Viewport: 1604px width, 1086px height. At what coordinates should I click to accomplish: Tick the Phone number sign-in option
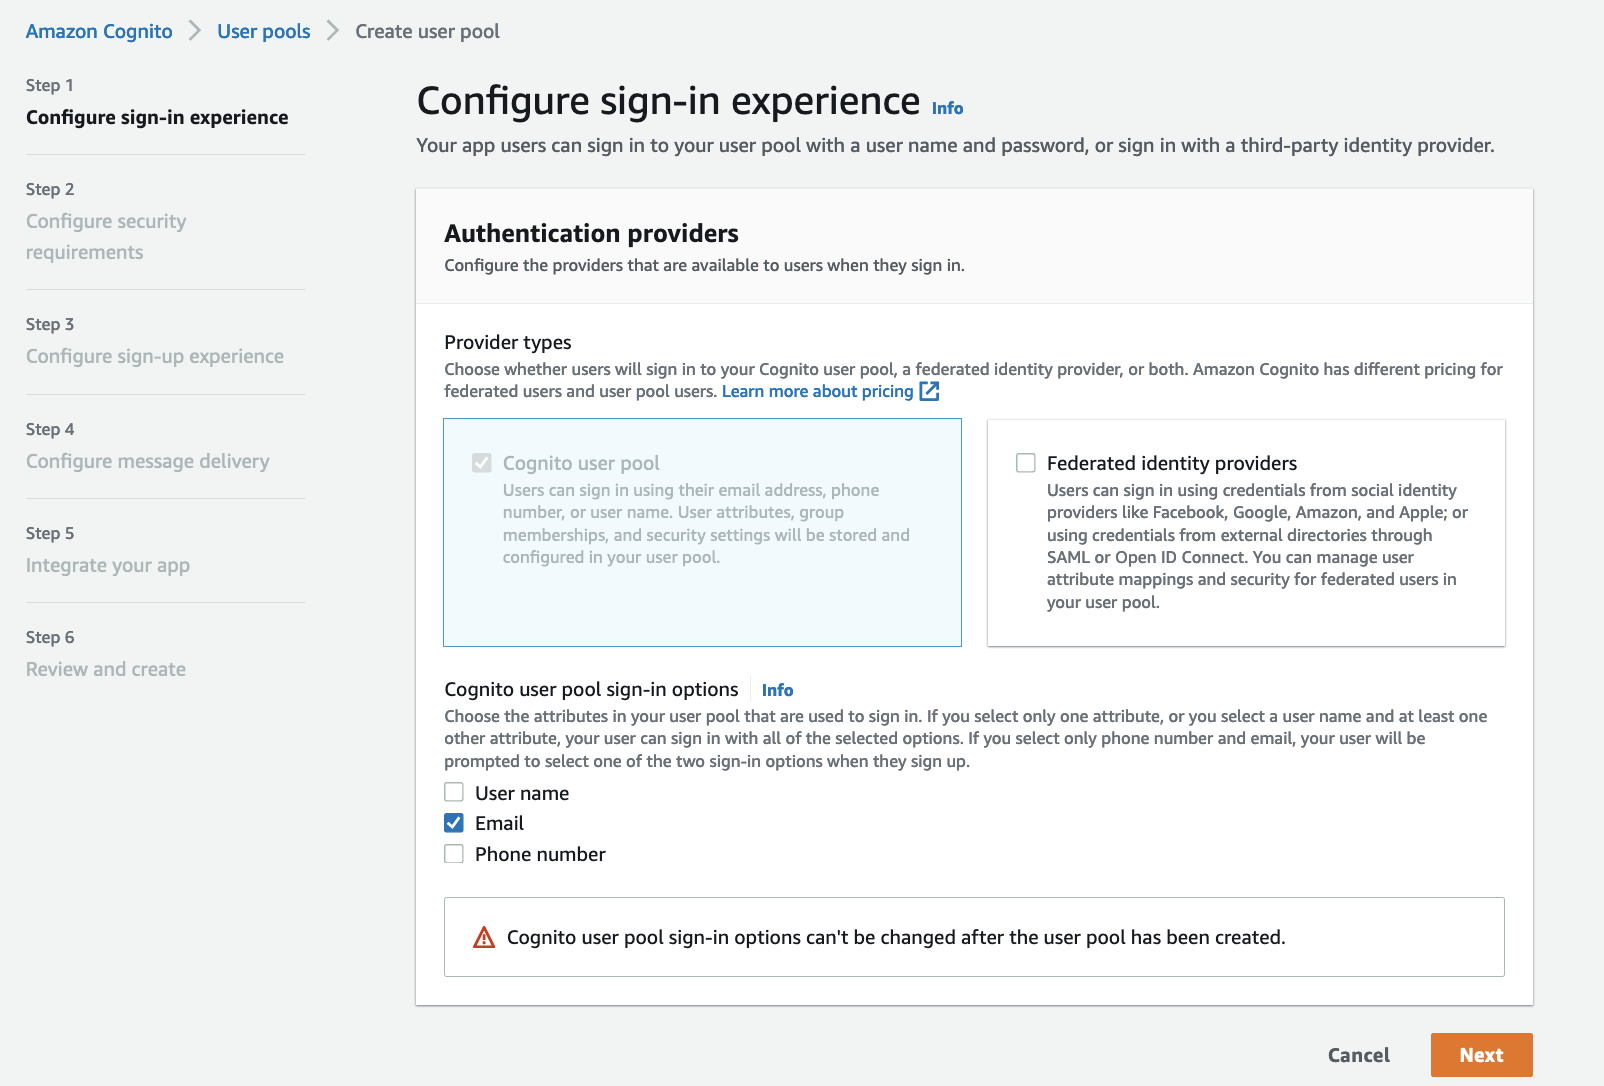click(454, 854)
